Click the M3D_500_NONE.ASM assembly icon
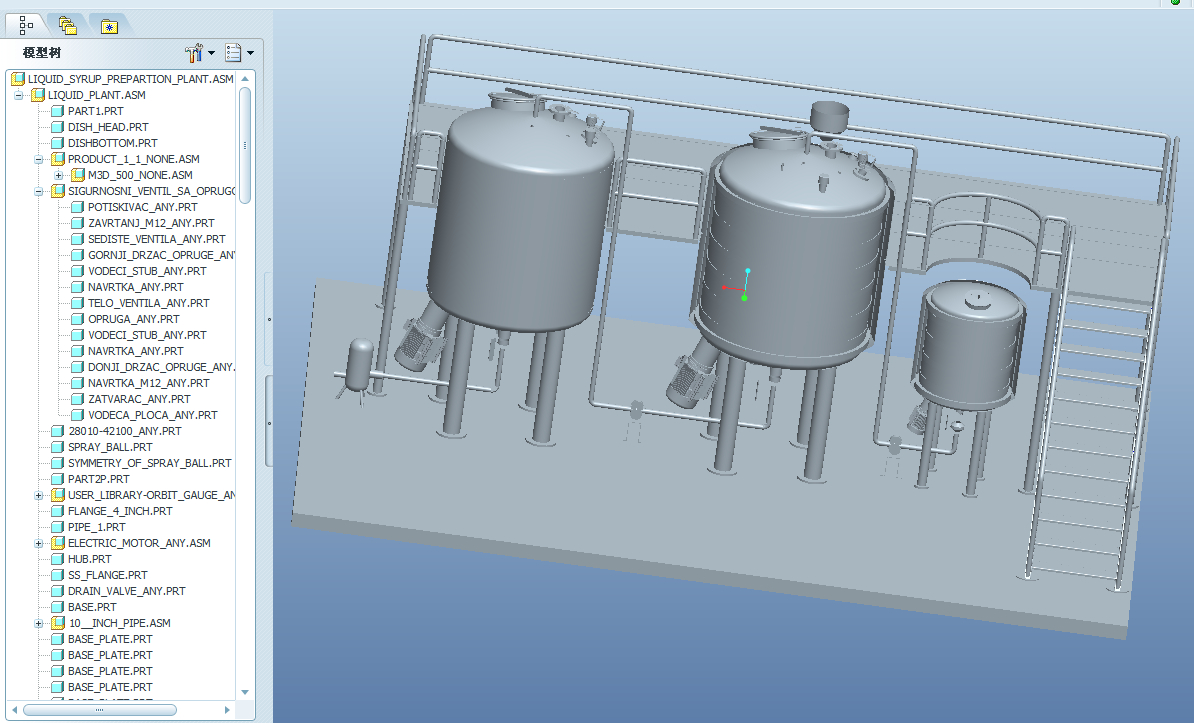 (x=78, y=175)
